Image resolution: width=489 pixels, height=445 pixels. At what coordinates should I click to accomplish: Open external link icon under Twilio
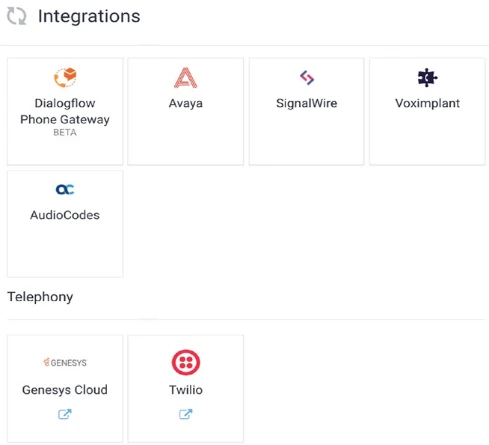[x=186, y=414]
